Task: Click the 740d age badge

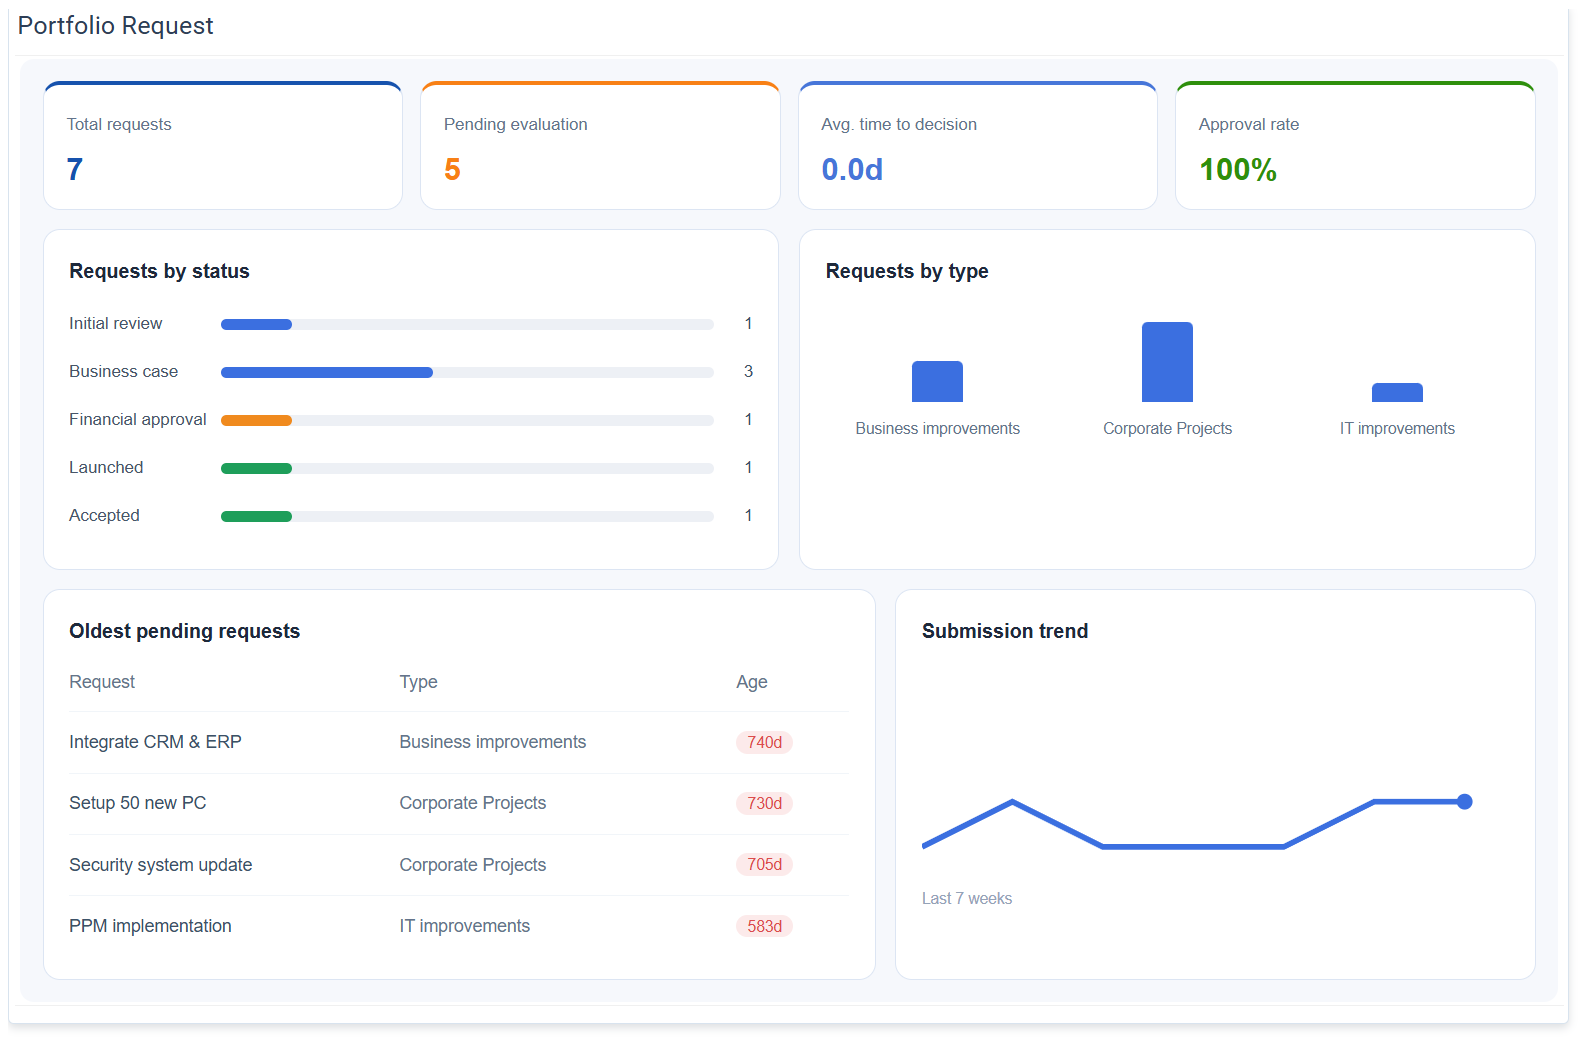Action: pos(764,742)
